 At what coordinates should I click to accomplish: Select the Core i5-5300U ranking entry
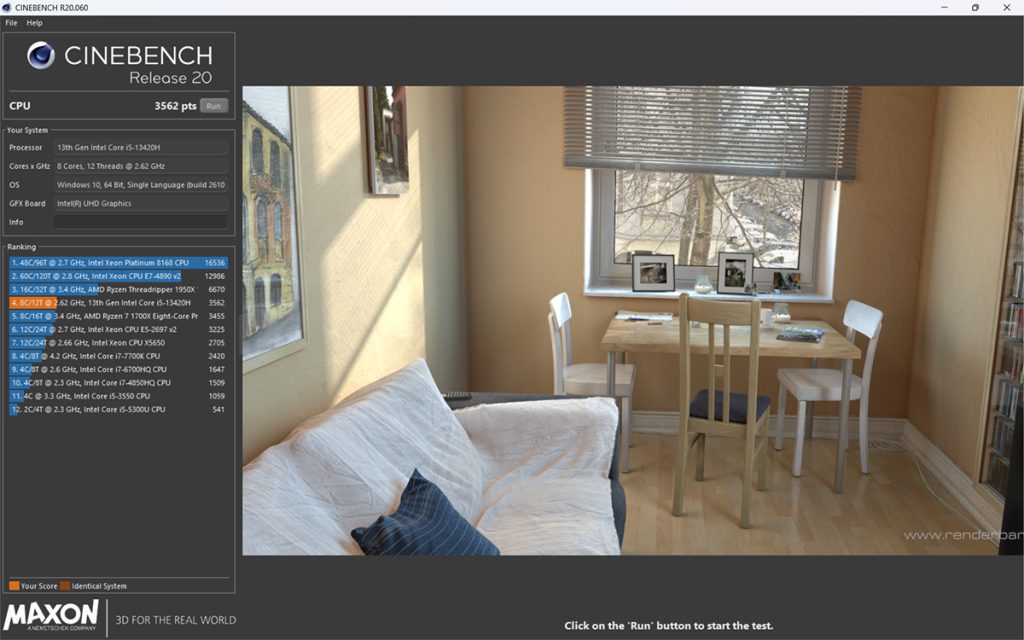pyautogui.click(x=118, y=409)
